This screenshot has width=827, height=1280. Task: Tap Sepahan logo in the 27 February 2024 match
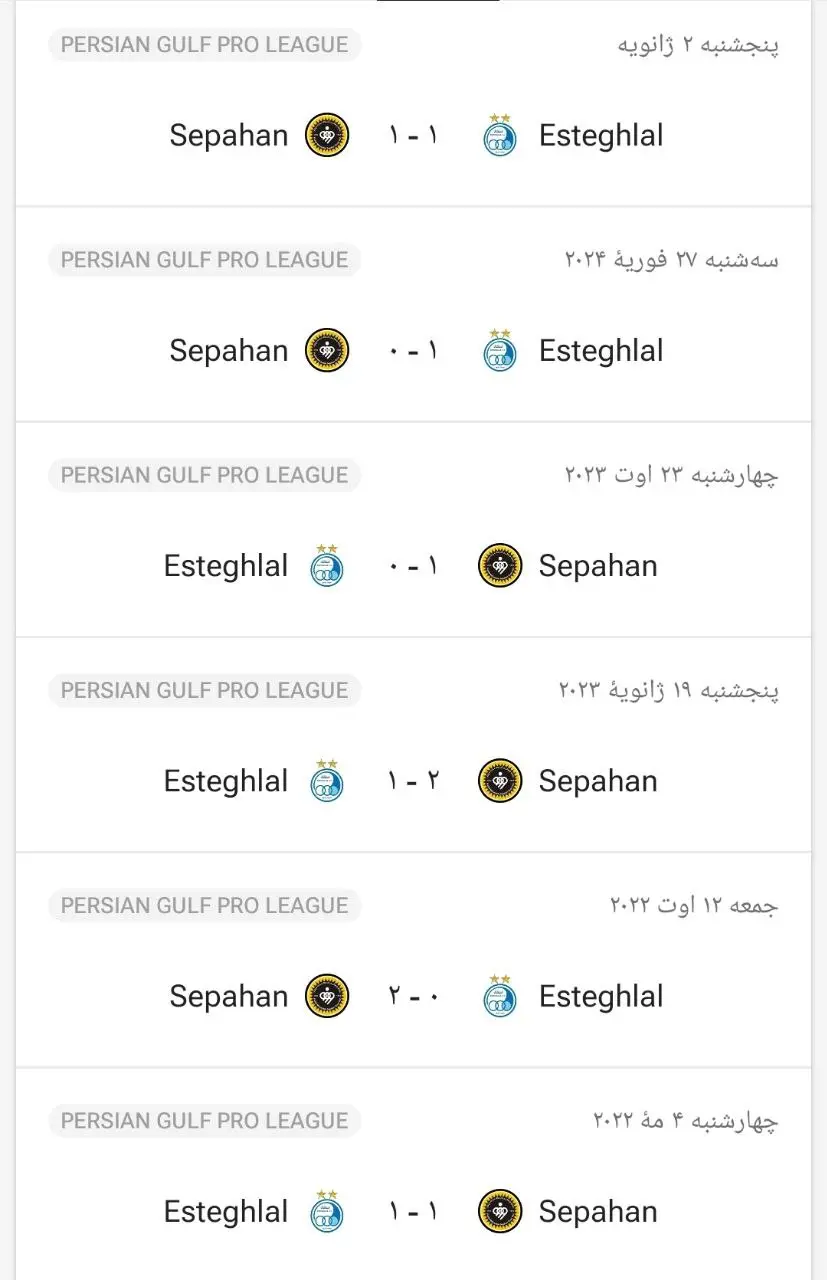(x=327, y=351)
